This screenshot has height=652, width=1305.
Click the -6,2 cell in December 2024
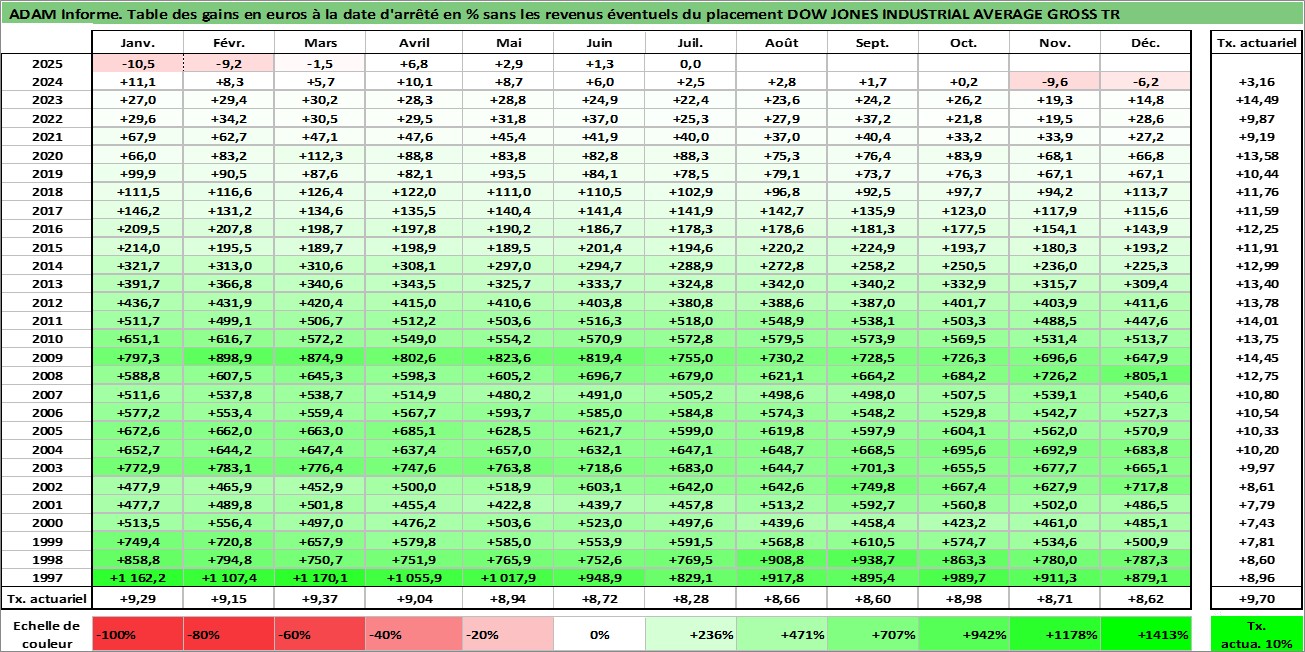[1146, 82]
